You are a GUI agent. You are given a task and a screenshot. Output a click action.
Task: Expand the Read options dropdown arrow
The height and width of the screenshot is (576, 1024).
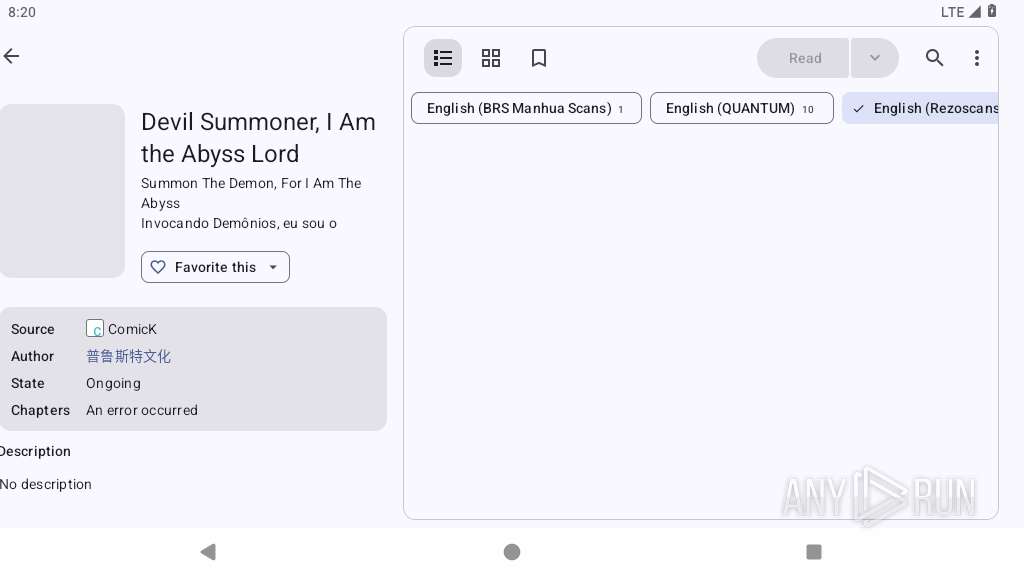(x=875, y=58)
